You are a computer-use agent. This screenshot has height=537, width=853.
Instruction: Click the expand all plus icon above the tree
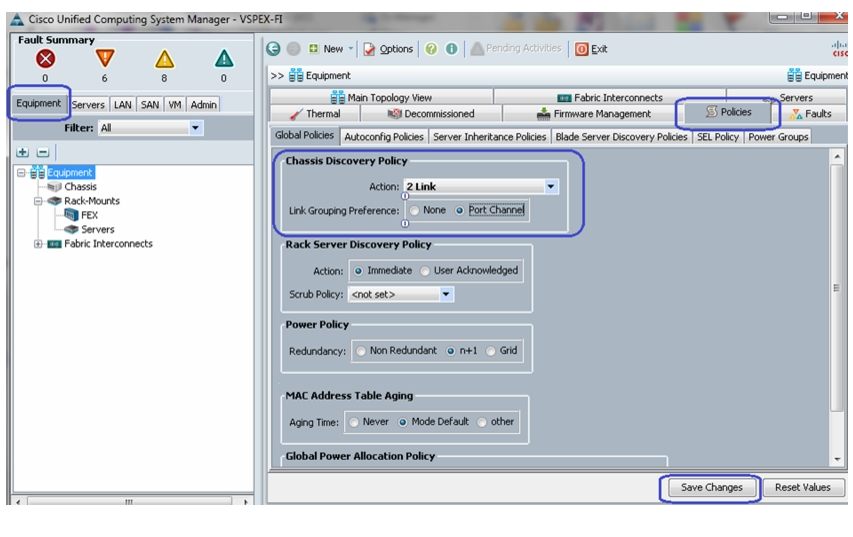click(23, 152)
